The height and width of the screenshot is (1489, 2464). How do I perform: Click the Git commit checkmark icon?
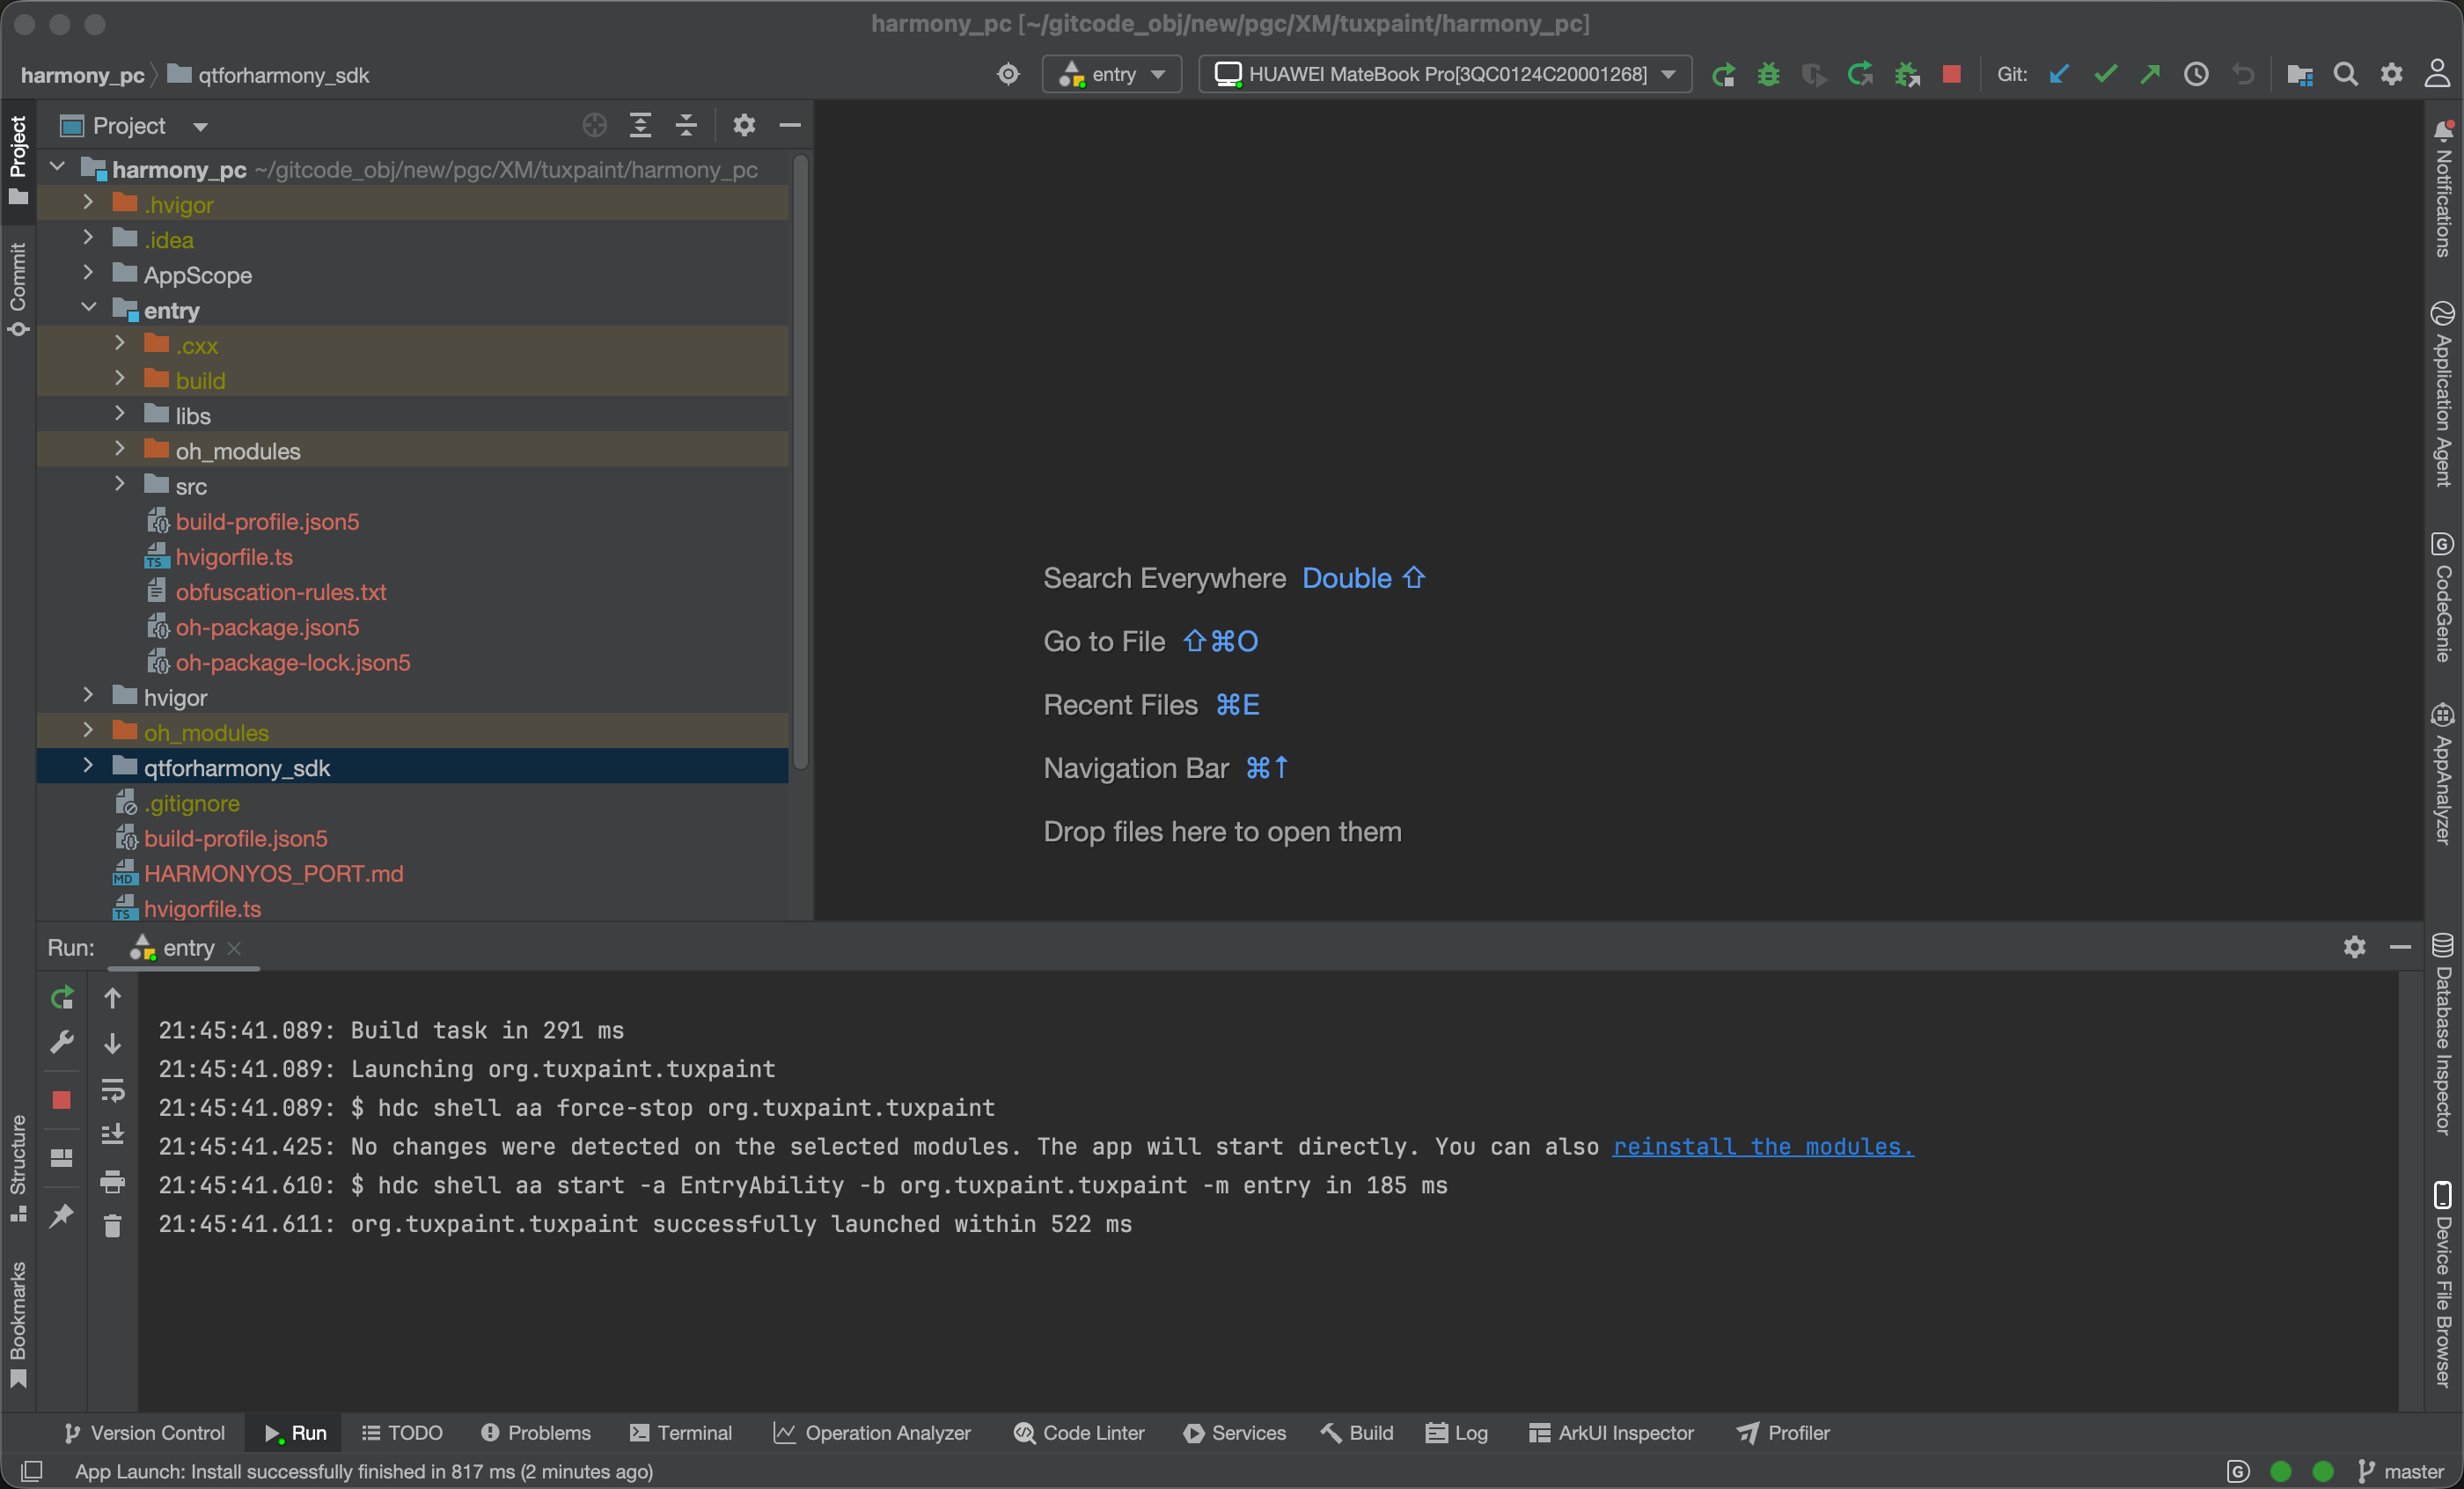2105,74
